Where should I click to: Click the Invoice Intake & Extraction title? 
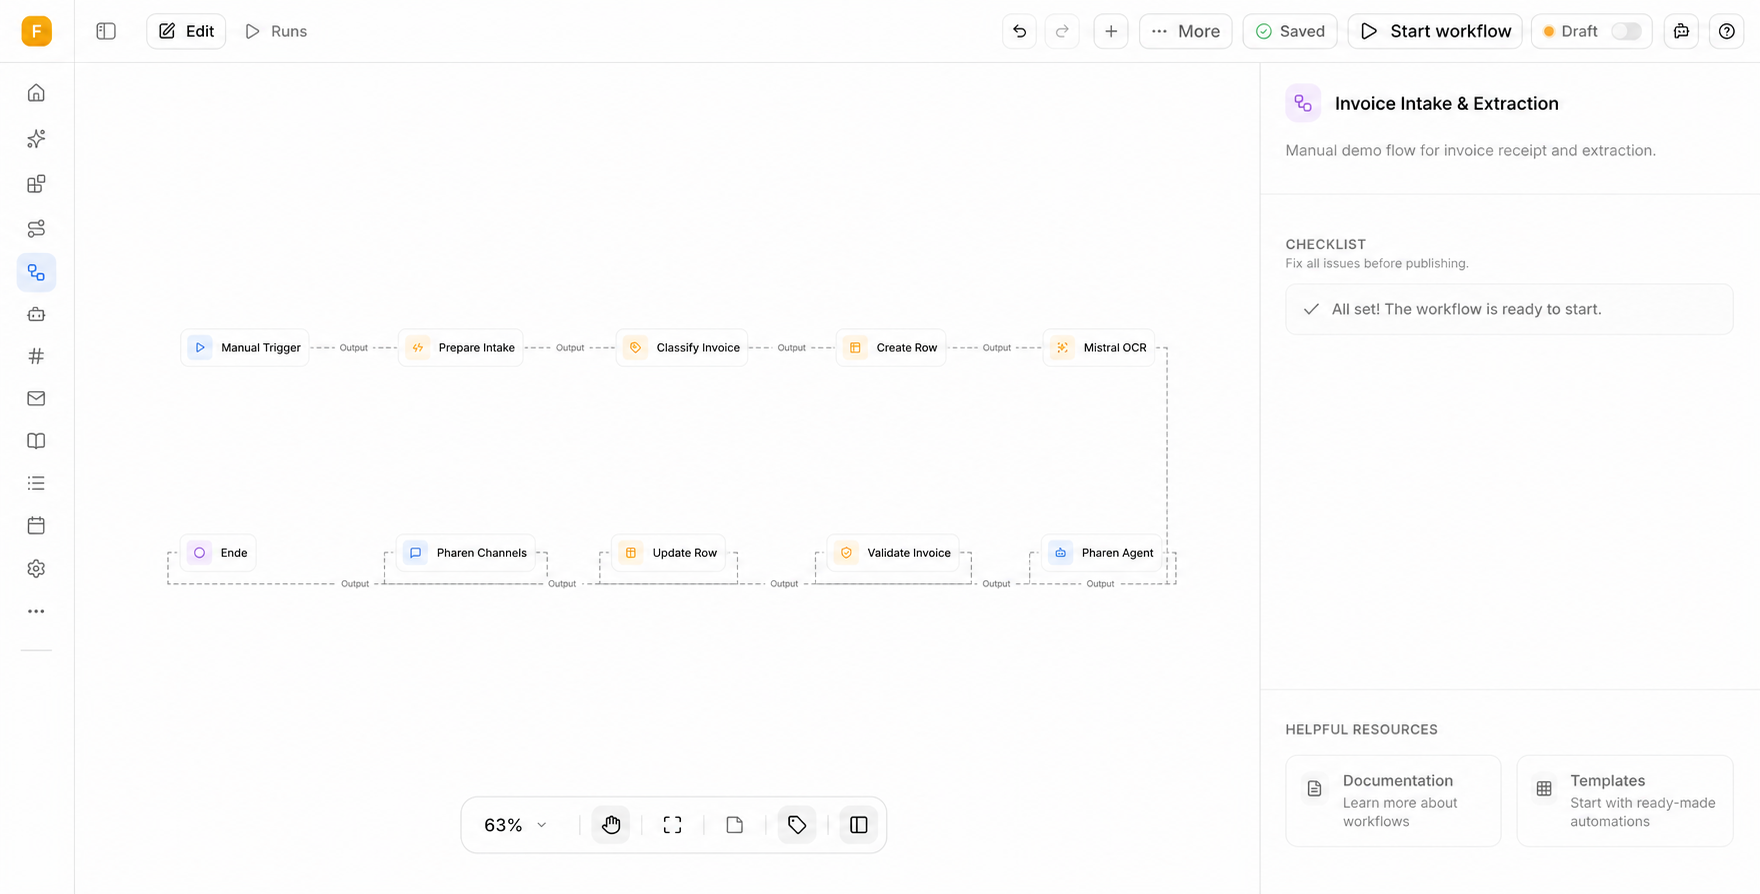click(1446, 104)
